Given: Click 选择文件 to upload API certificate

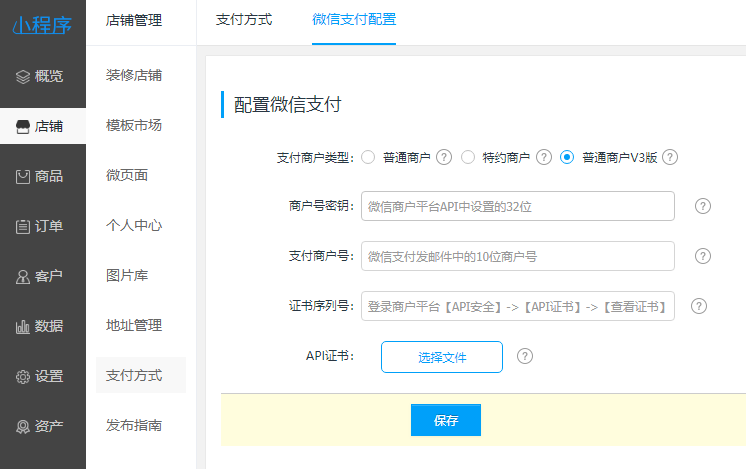Looking at the screenshot, I should tap(441, 357).
